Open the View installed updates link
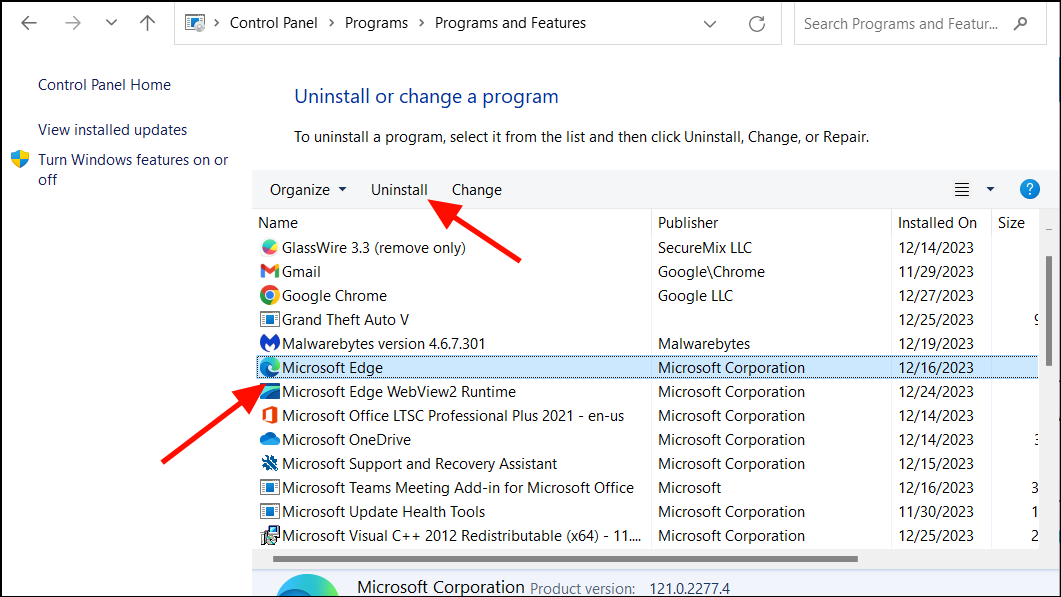Screen dimensions: 1061x597 pos(112,129)
